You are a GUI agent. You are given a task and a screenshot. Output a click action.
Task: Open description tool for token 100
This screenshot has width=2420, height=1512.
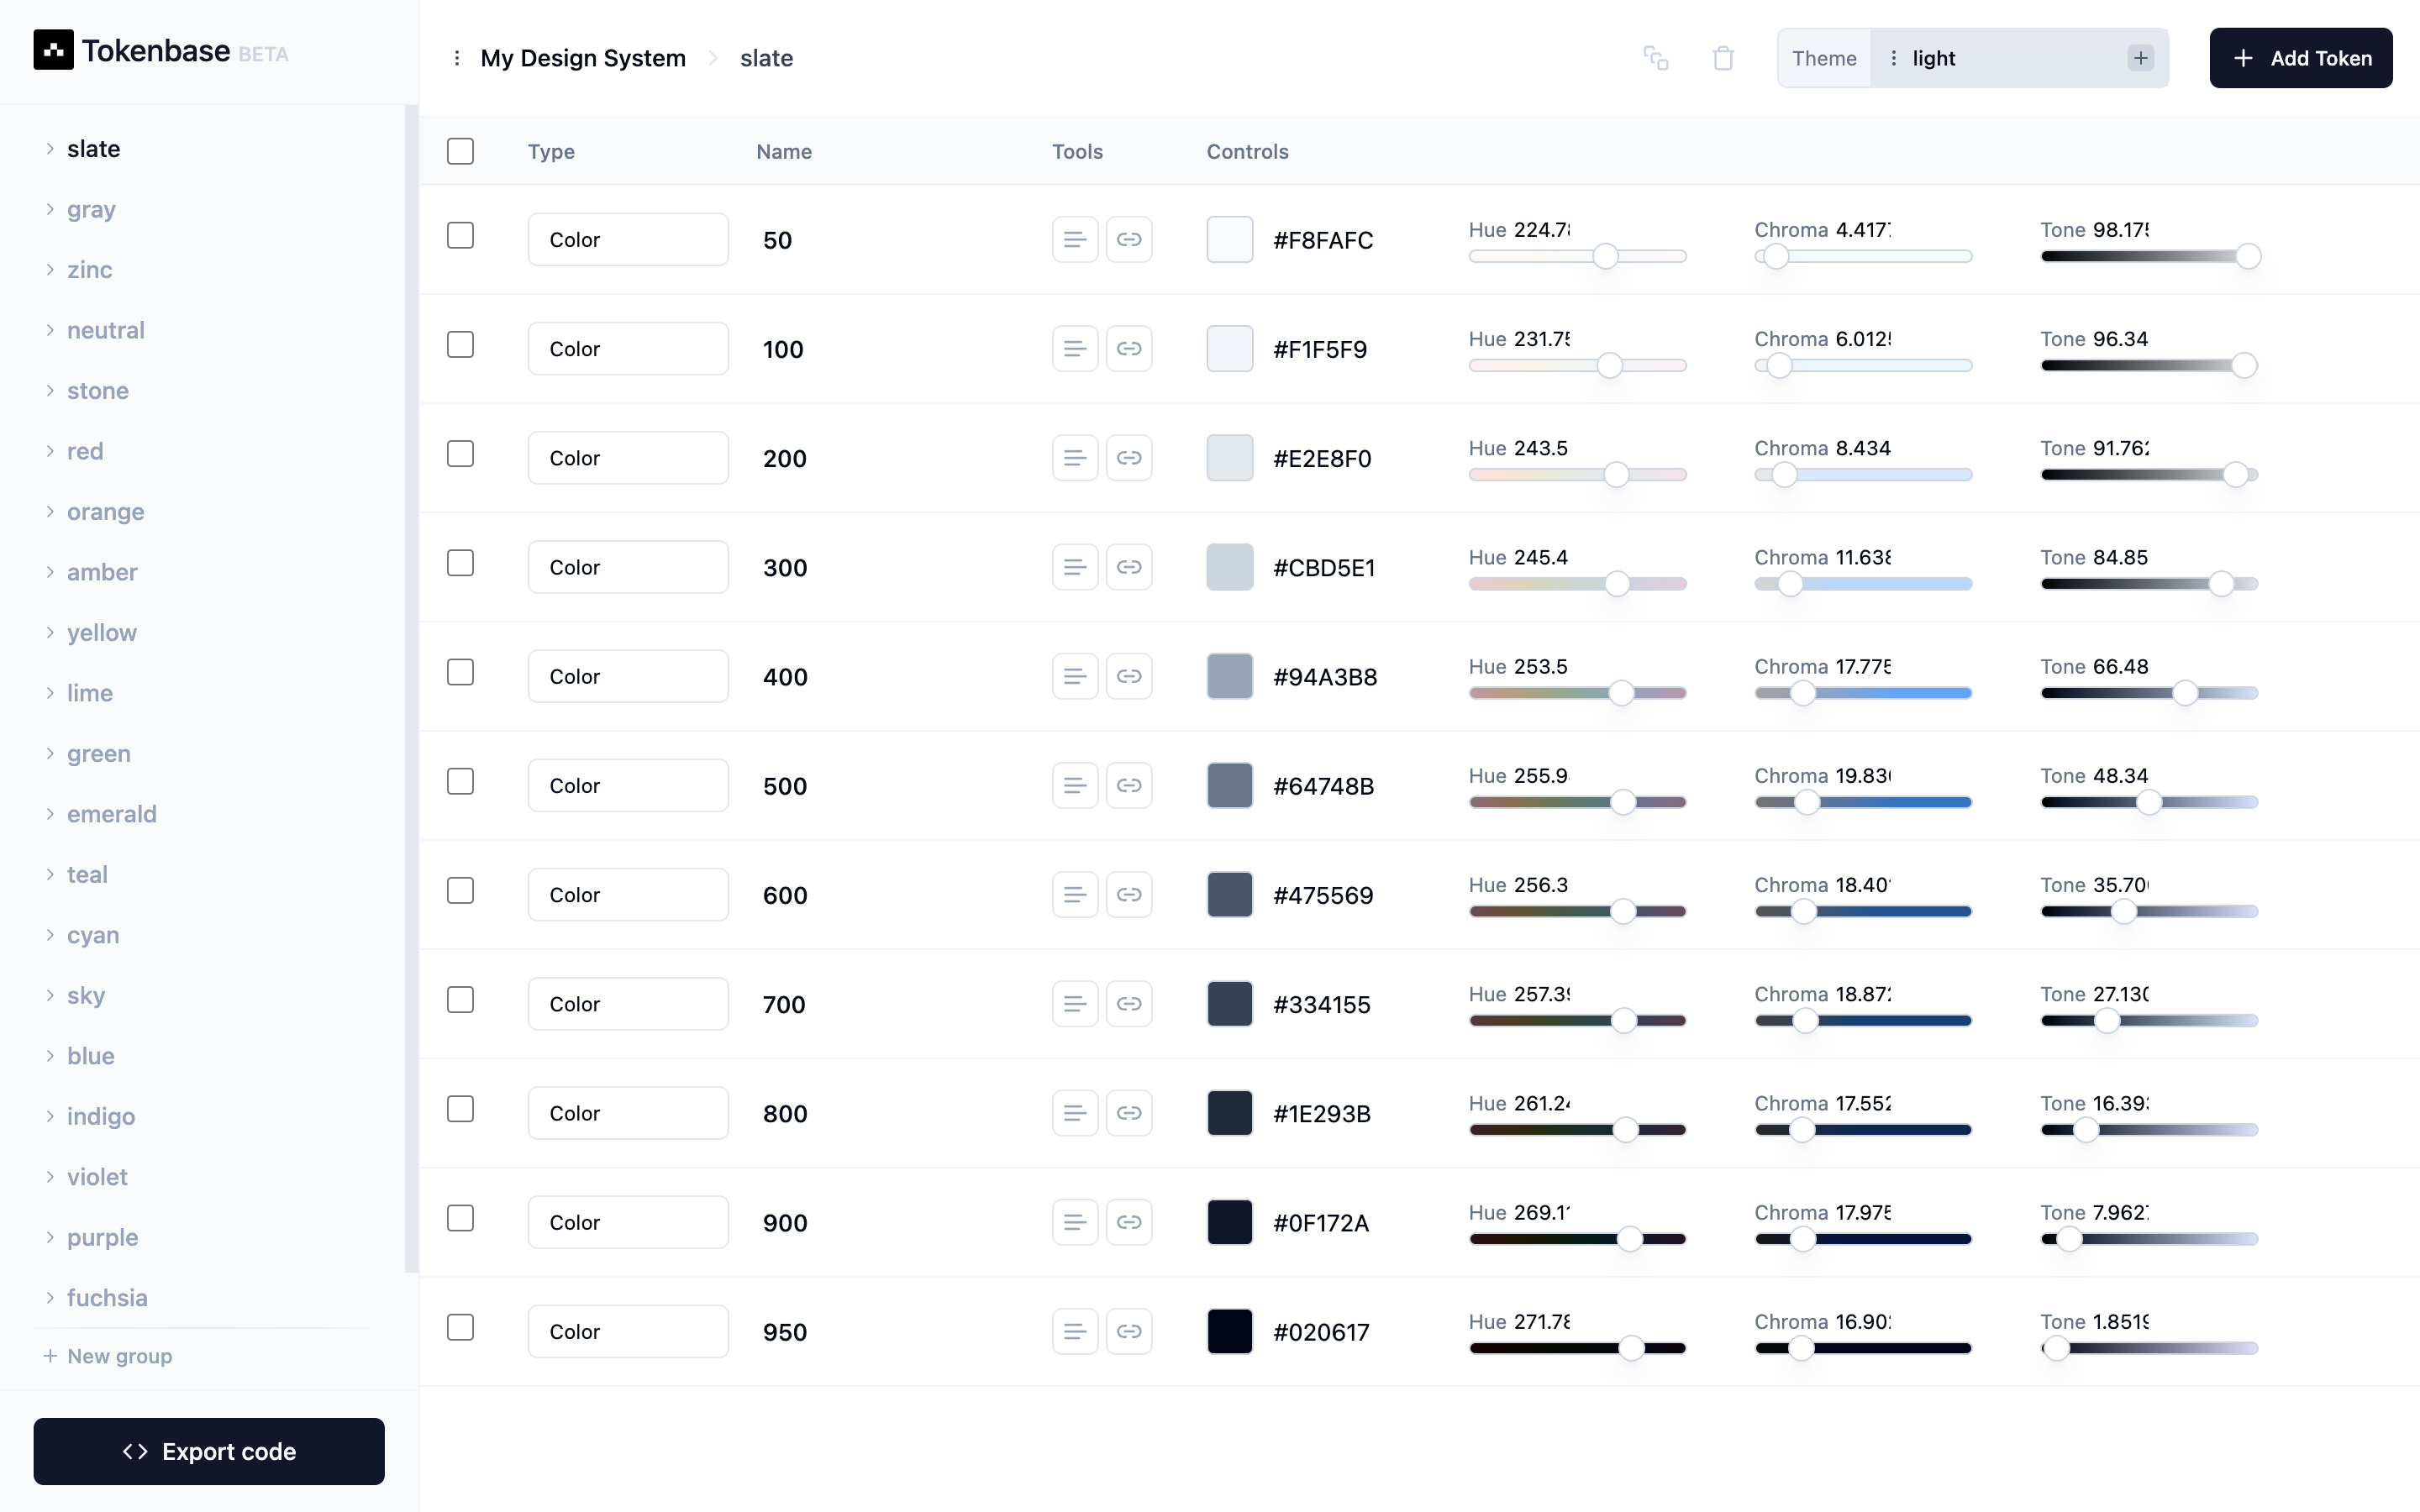click(x=1075, y=348)
